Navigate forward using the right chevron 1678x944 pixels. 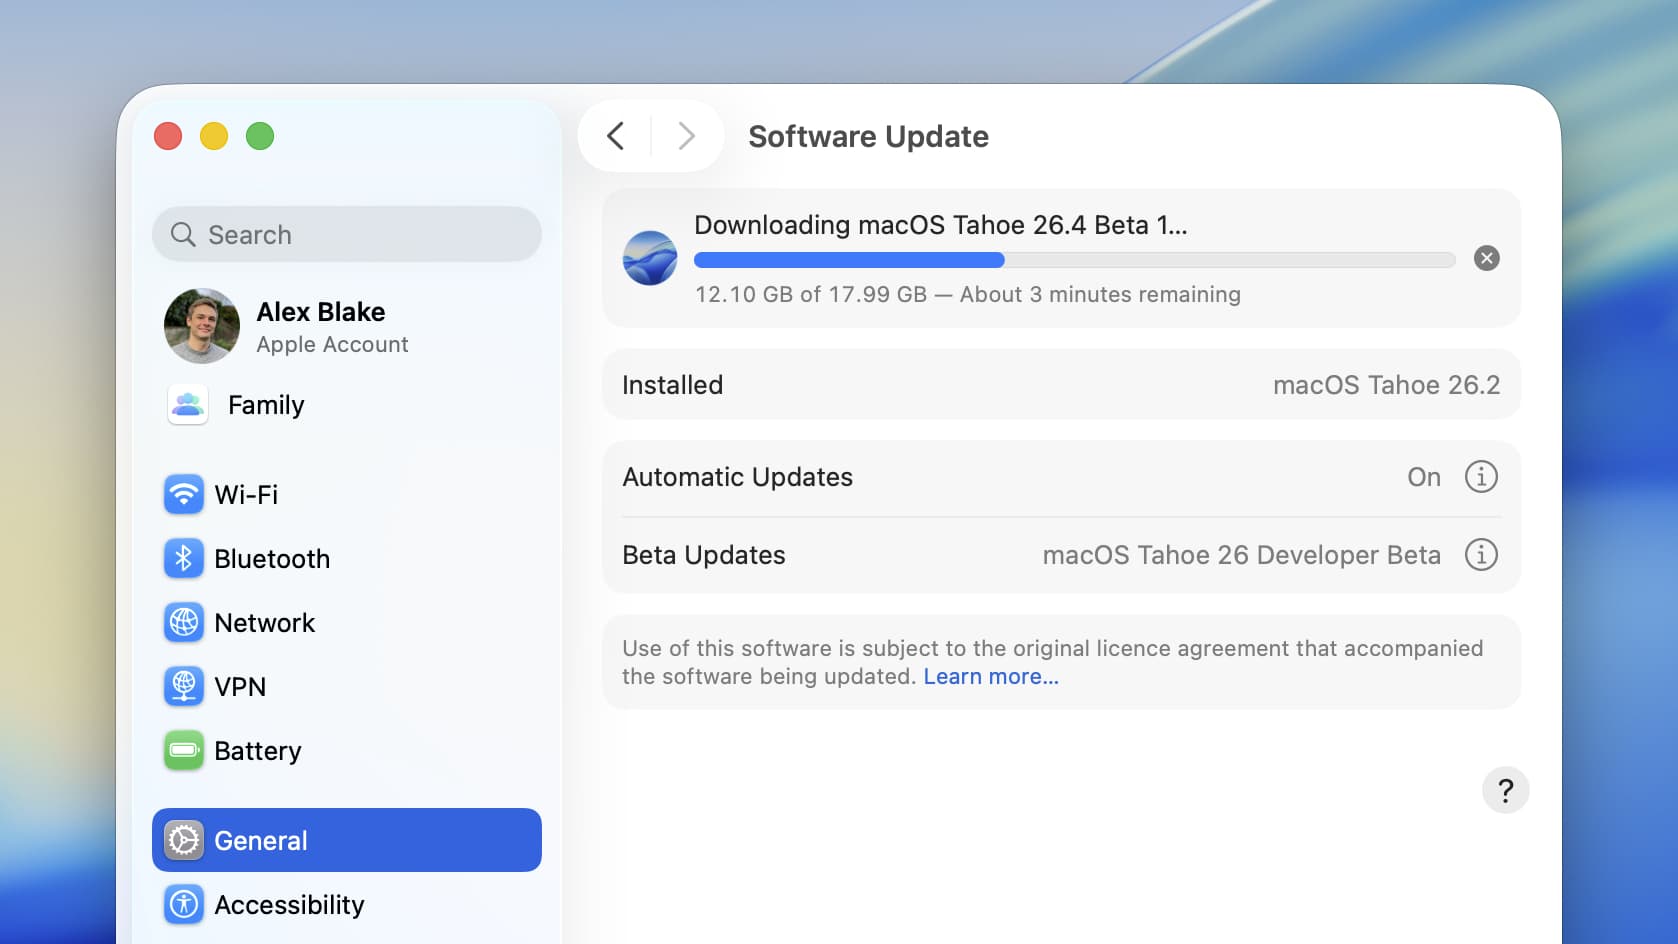[686, 136]
